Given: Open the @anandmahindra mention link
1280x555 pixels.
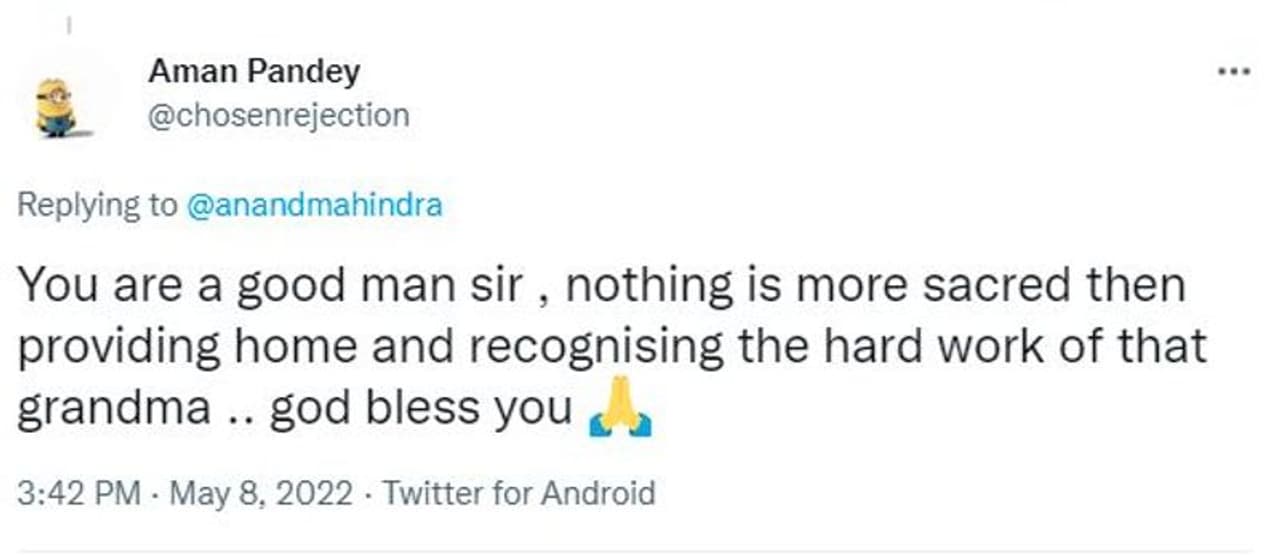Looking at the screenshot, I should [314, 205].
